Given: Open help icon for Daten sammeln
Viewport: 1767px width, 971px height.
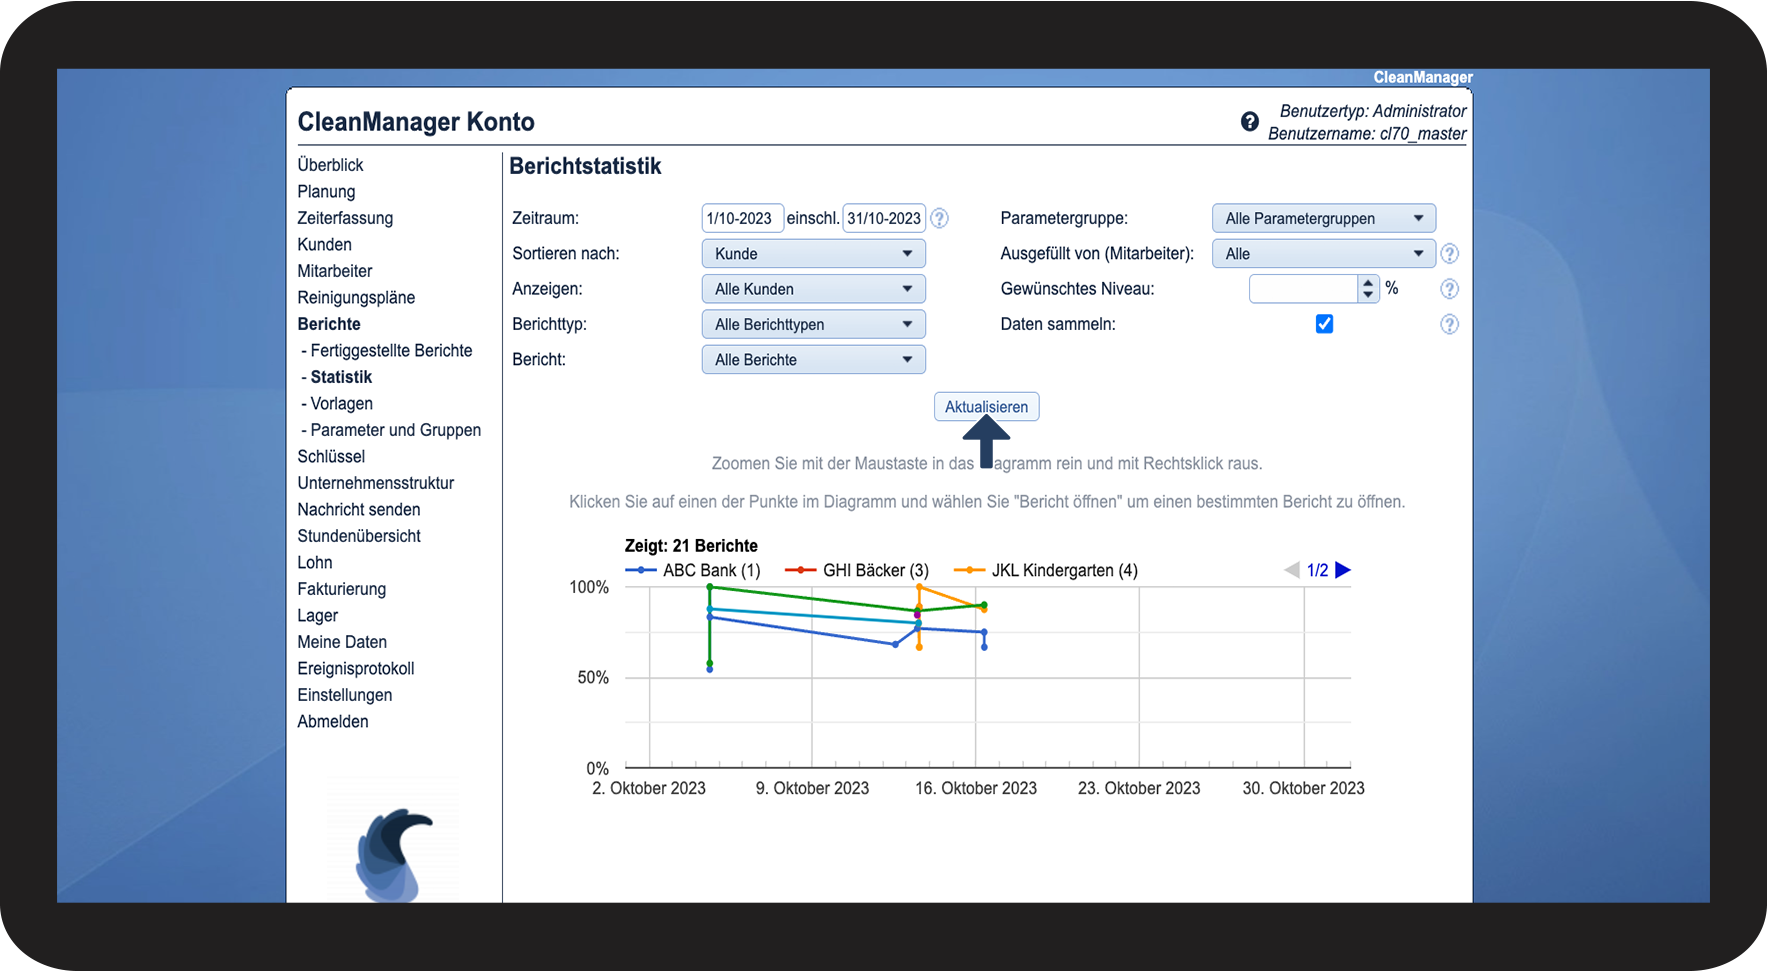Looking at the screenshot, I should (1449, 324).
